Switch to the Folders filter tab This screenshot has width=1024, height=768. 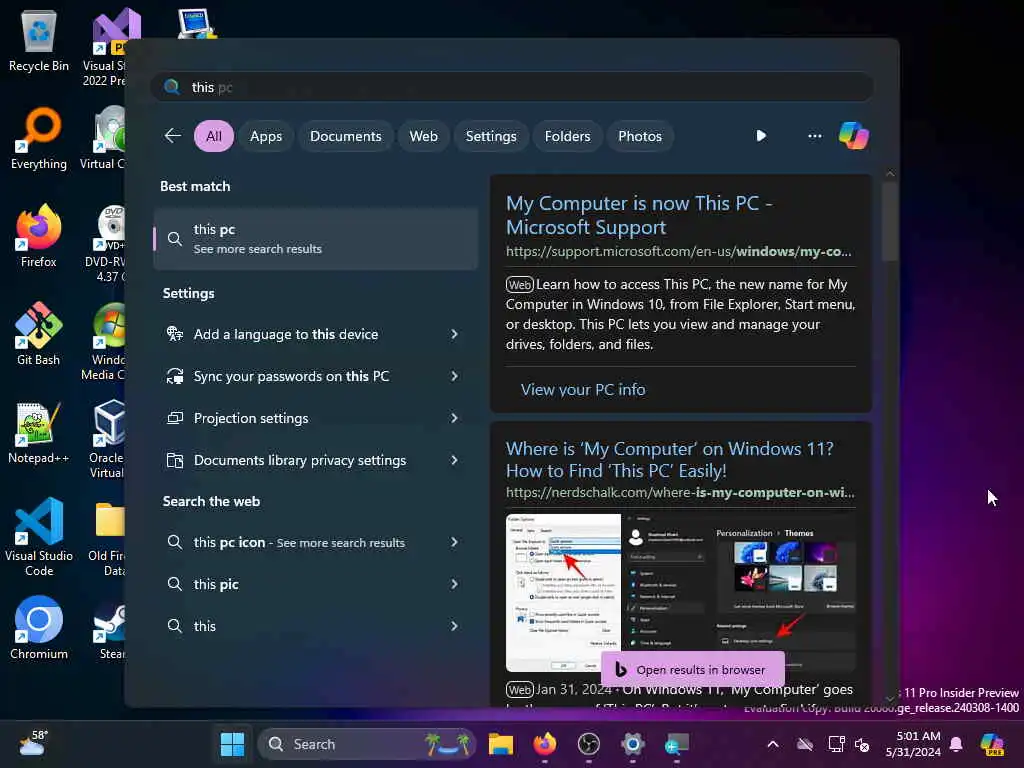[x=567, y=136]
